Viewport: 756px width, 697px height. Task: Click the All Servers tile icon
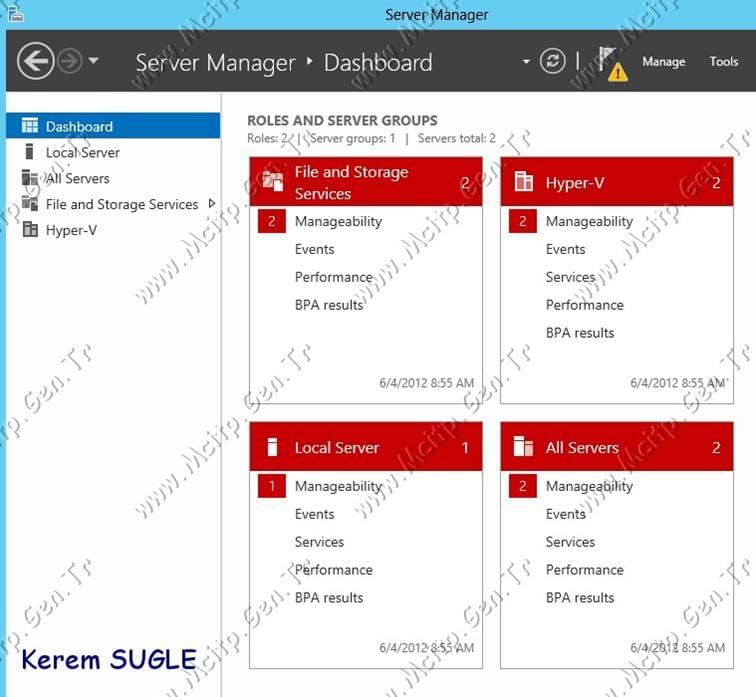point(523,446)
